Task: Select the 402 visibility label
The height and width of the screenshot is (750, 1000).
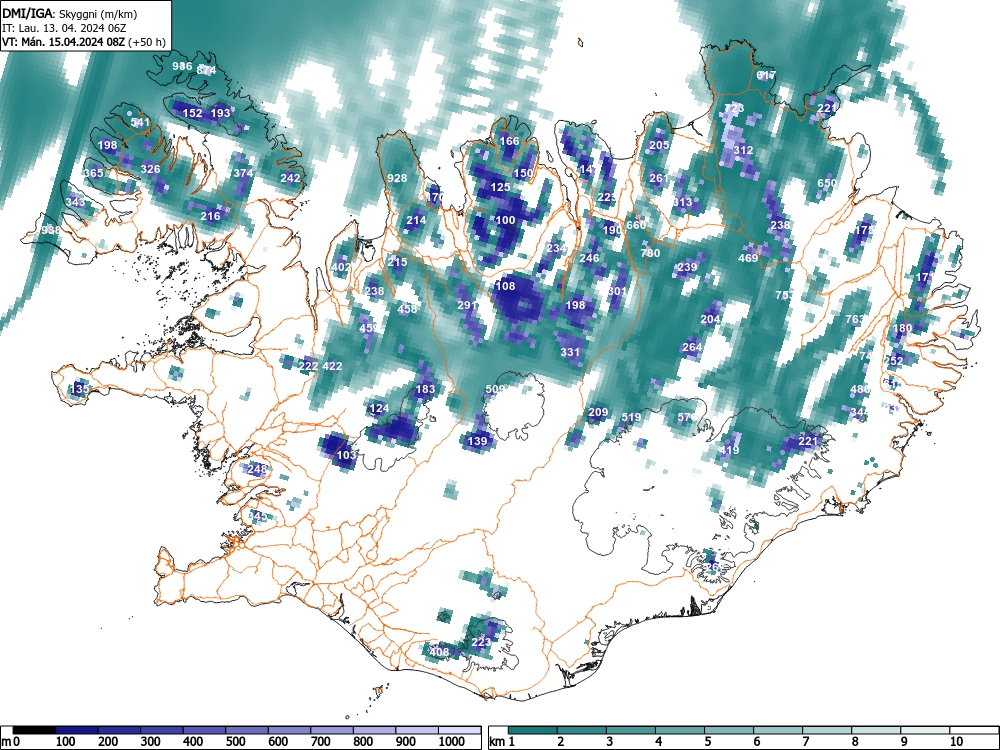Action: (x=341, y=267)
